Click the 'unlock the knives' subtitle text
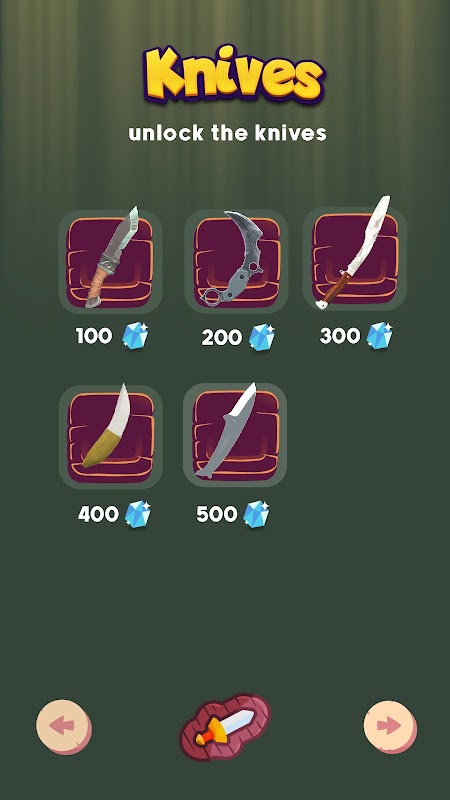The width and height of the screenshot is (450, 800). click(228, 133)
